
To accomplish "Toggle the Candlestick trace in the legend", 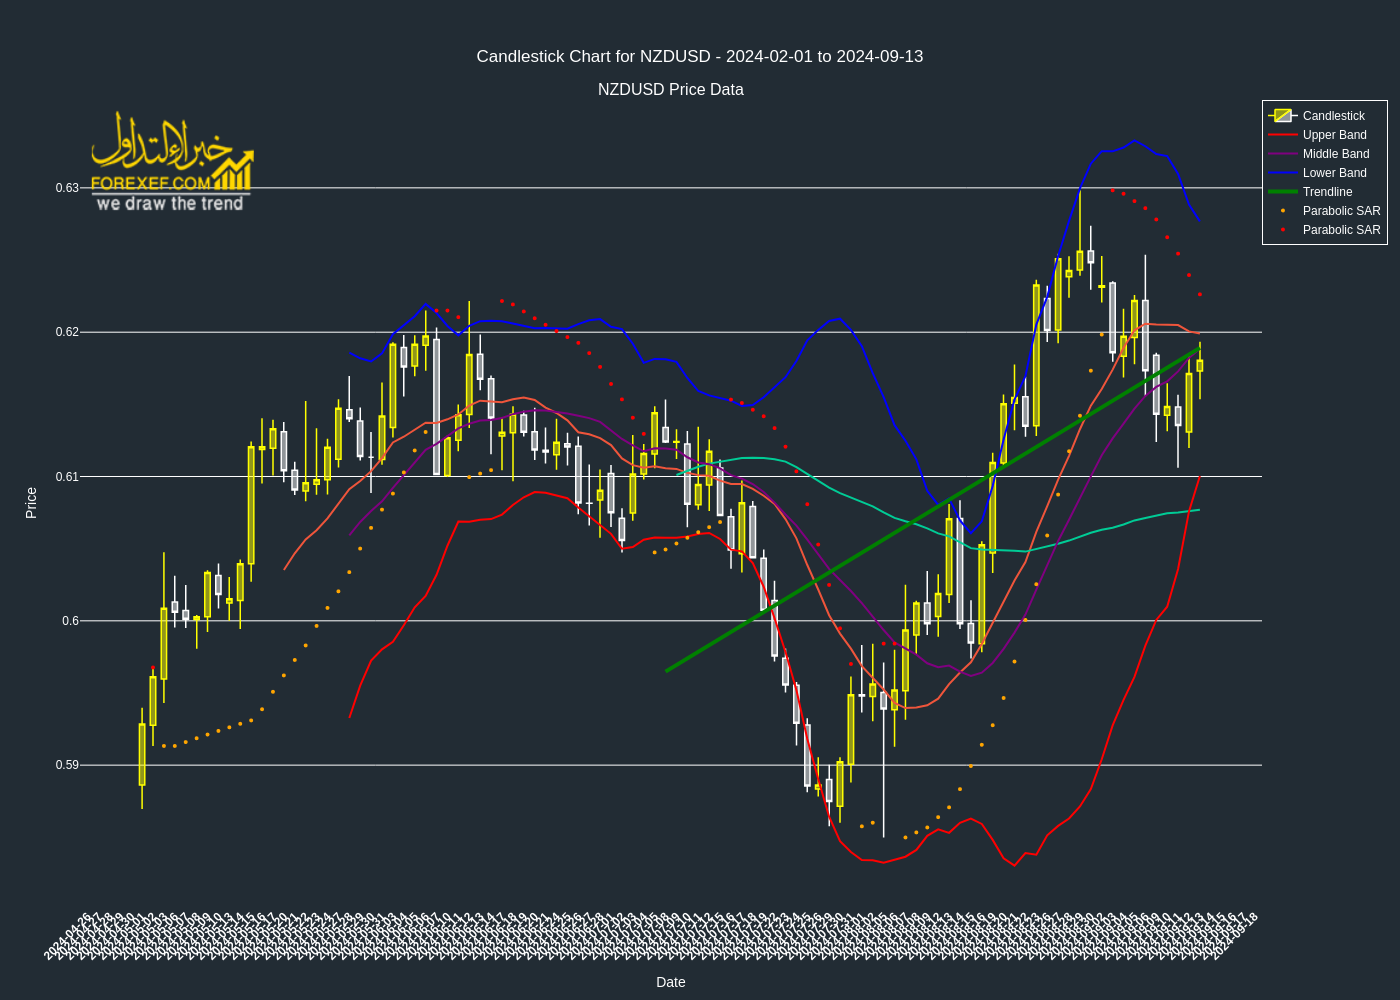I will click(x=1324, y=116).
